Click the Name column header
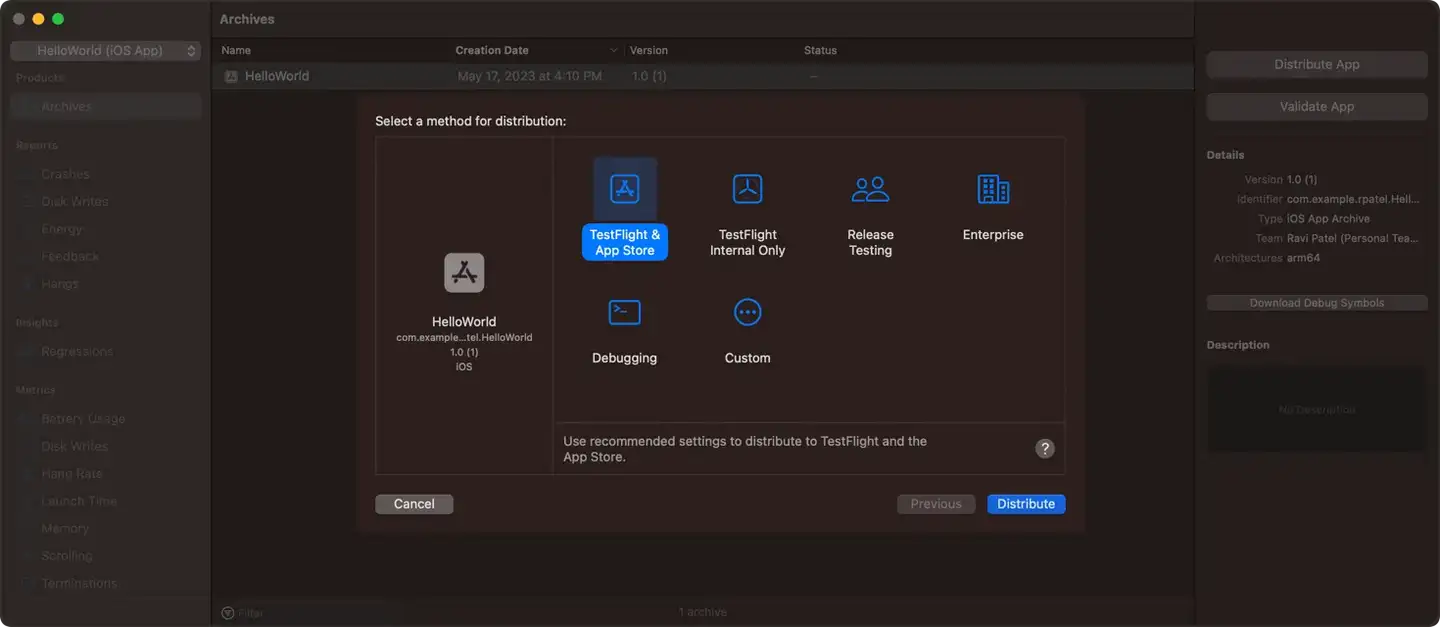 point(236,50)
